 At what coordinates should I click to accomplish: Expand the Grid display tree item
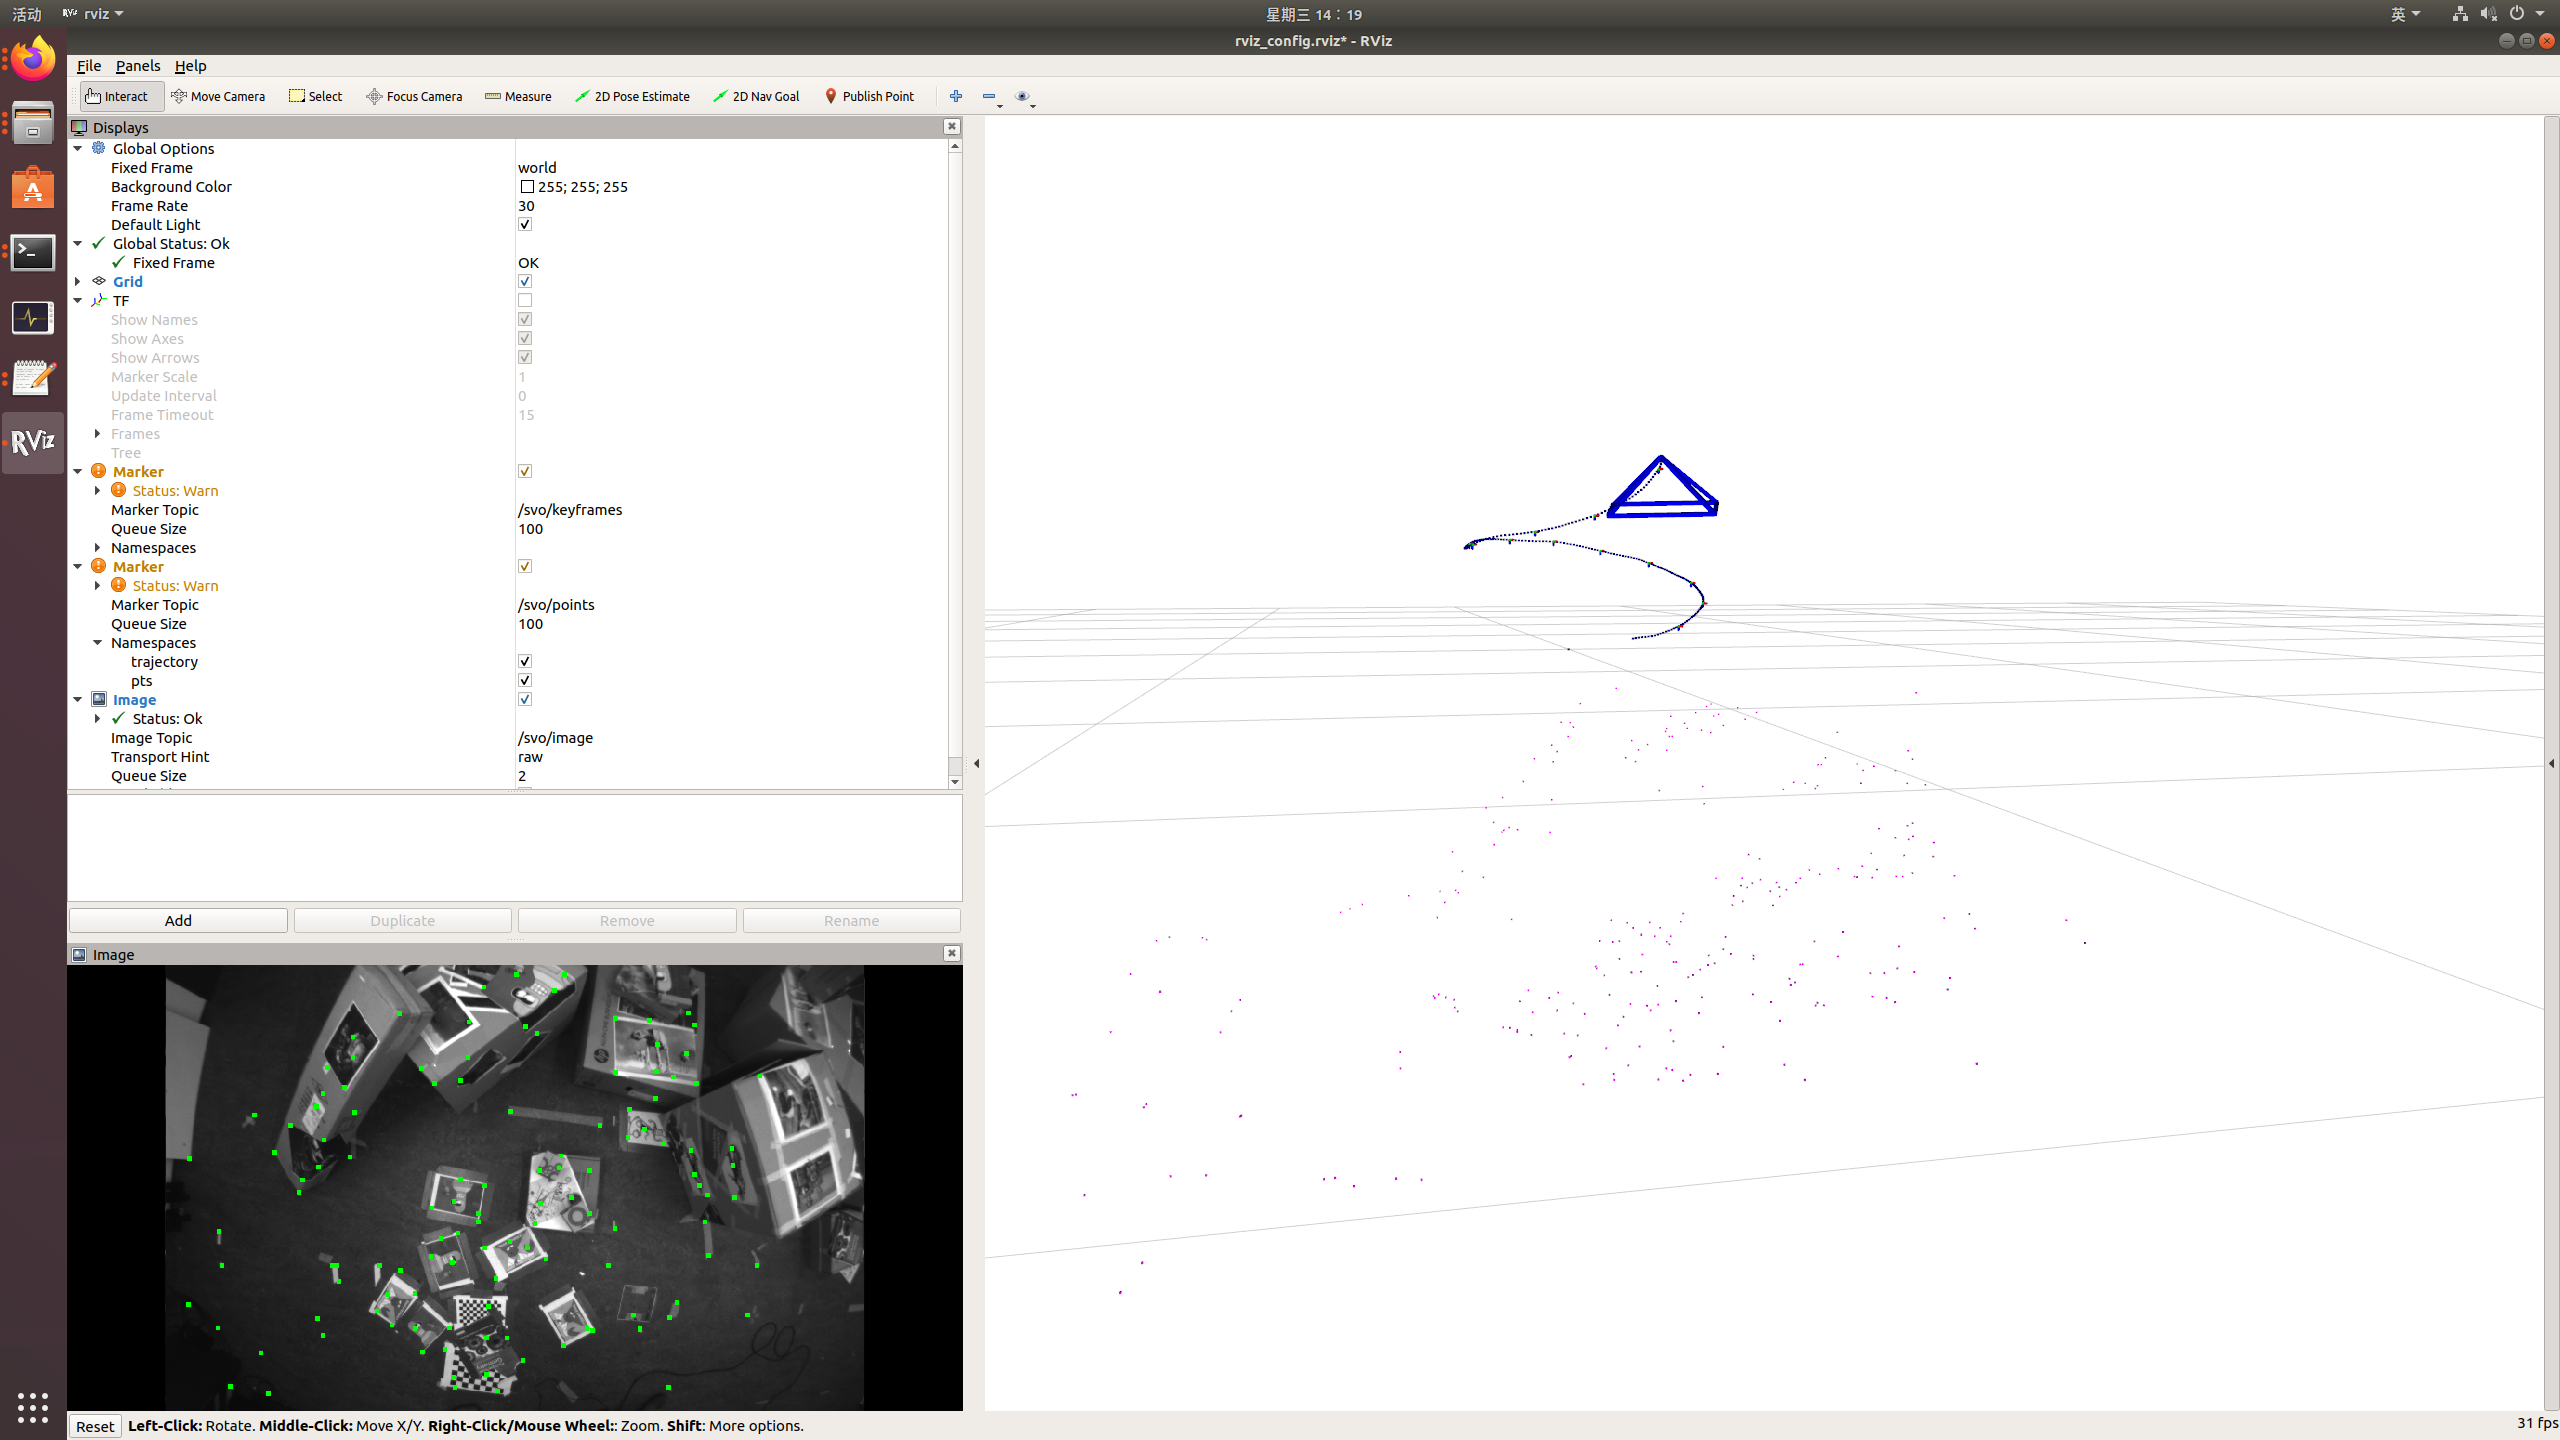point(78,282)
